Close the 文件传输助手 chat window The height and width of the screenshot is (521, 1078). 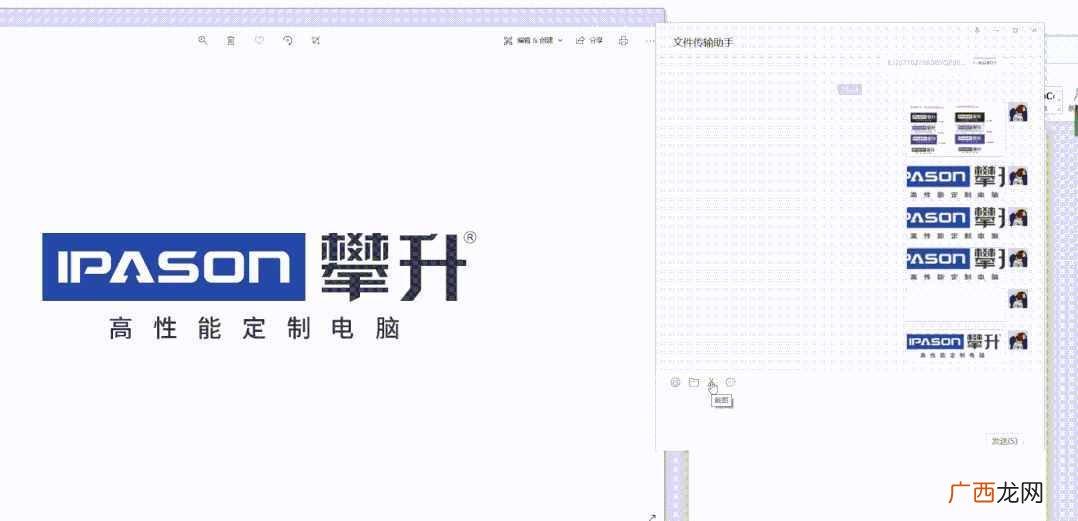pyautogui.click(x=1035, y=30)
